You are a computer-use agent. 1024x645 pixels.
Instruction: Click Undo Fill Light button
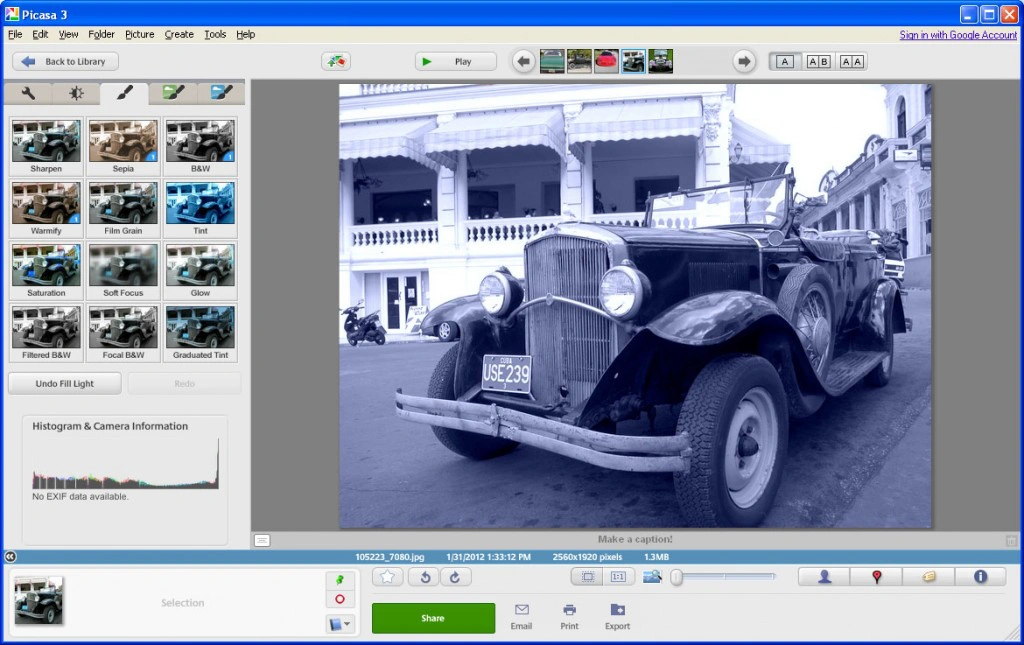(x=65, y=383)
